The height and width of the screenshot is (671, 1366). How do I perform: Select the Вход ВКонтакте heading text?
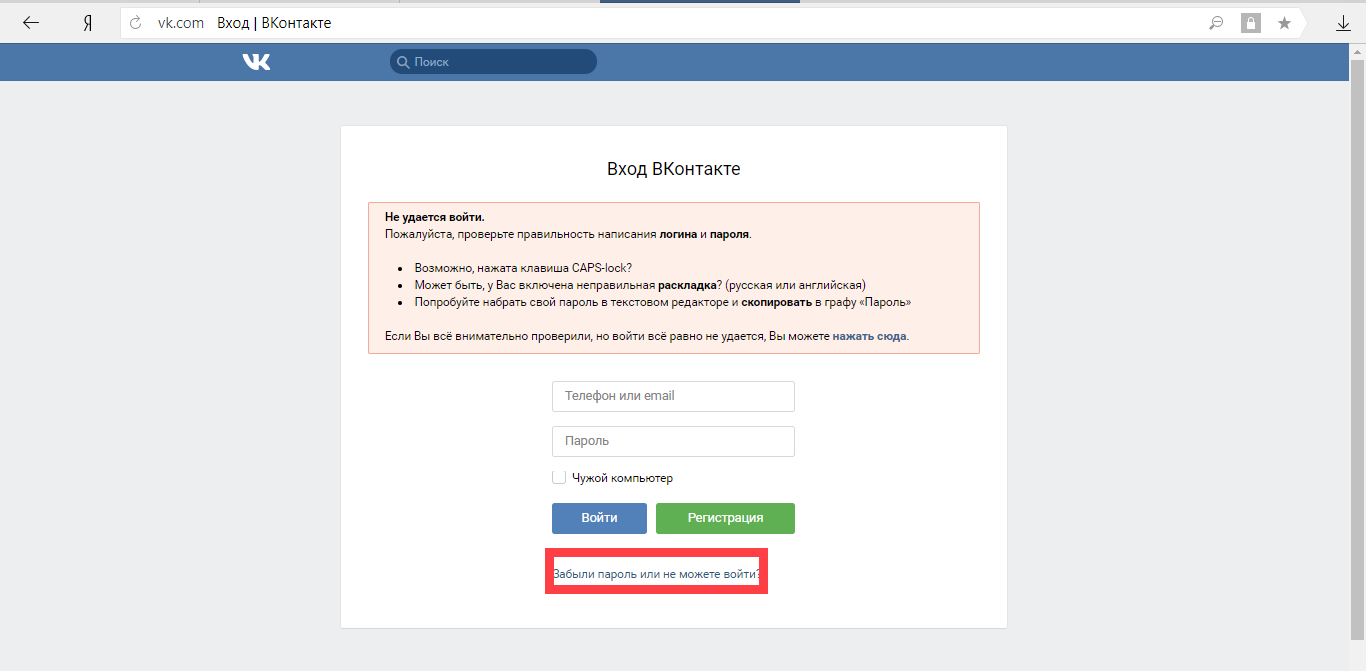click(674, 169)
